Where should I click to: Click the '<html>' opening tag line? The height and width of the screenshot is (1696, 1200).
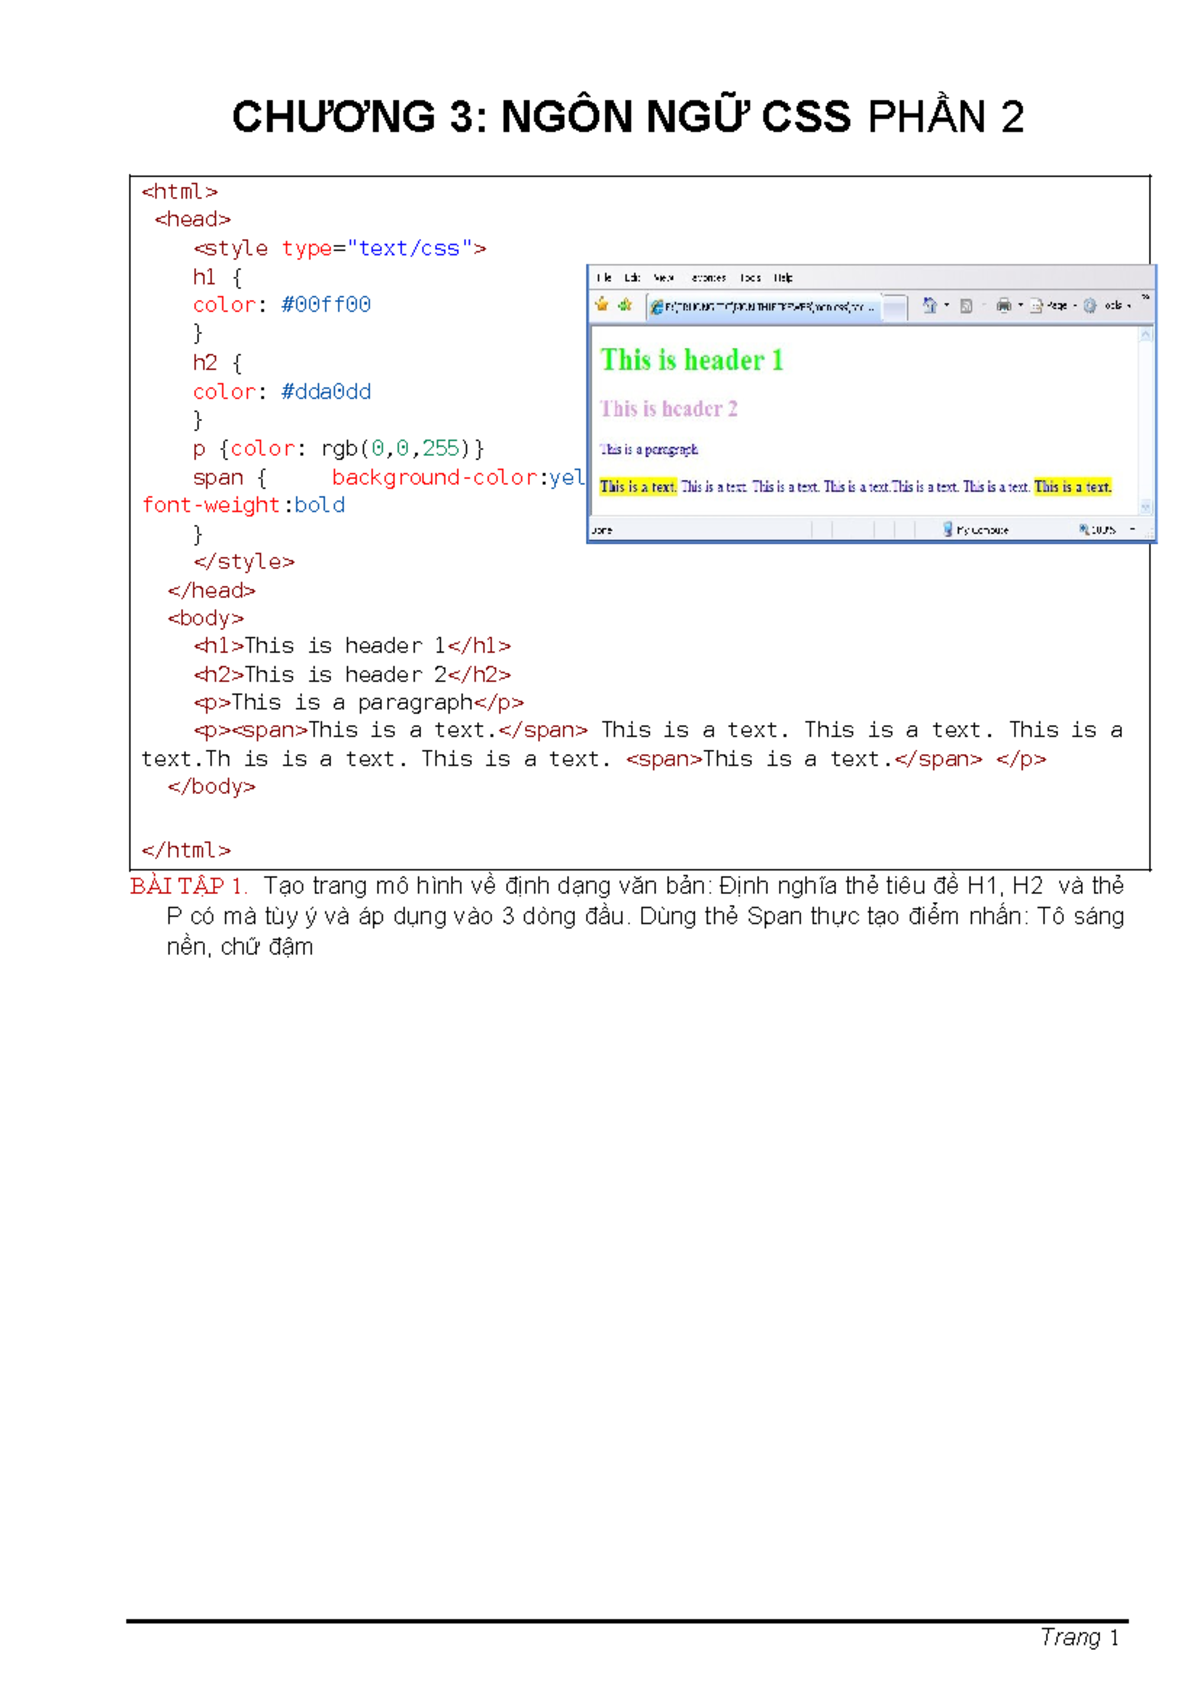pyautogui.click(x=180, y=191)
